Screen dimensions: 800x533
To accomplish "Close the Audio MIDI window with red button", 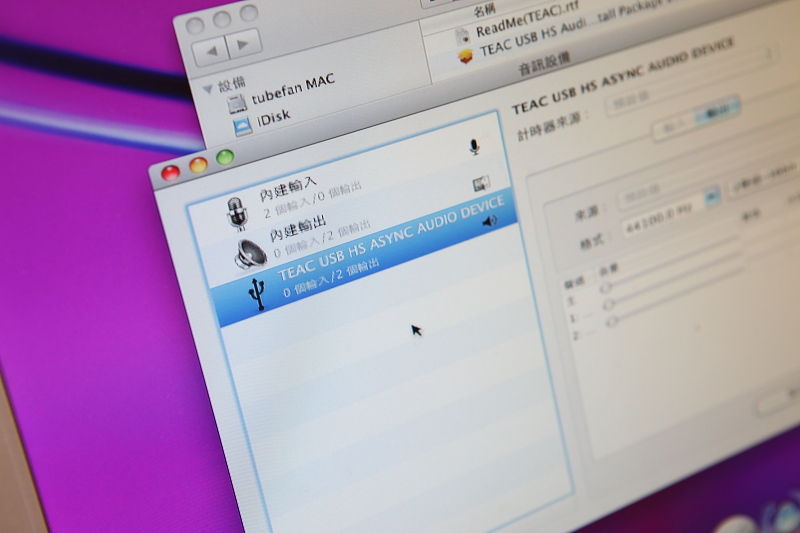I will (x=171, y=173).
